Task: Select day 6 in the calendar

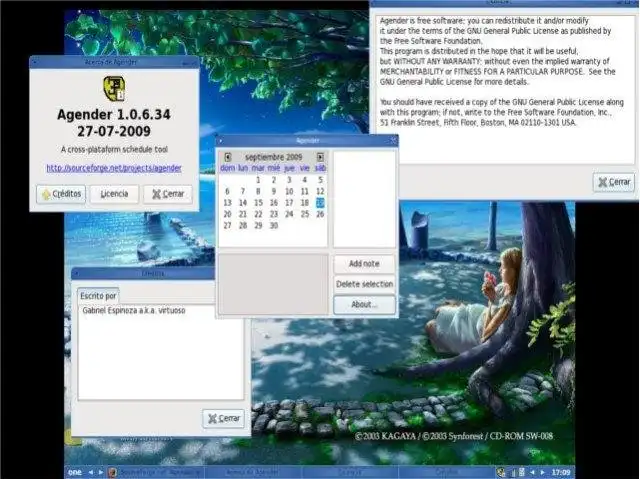Action: click(x=227, y=191)
